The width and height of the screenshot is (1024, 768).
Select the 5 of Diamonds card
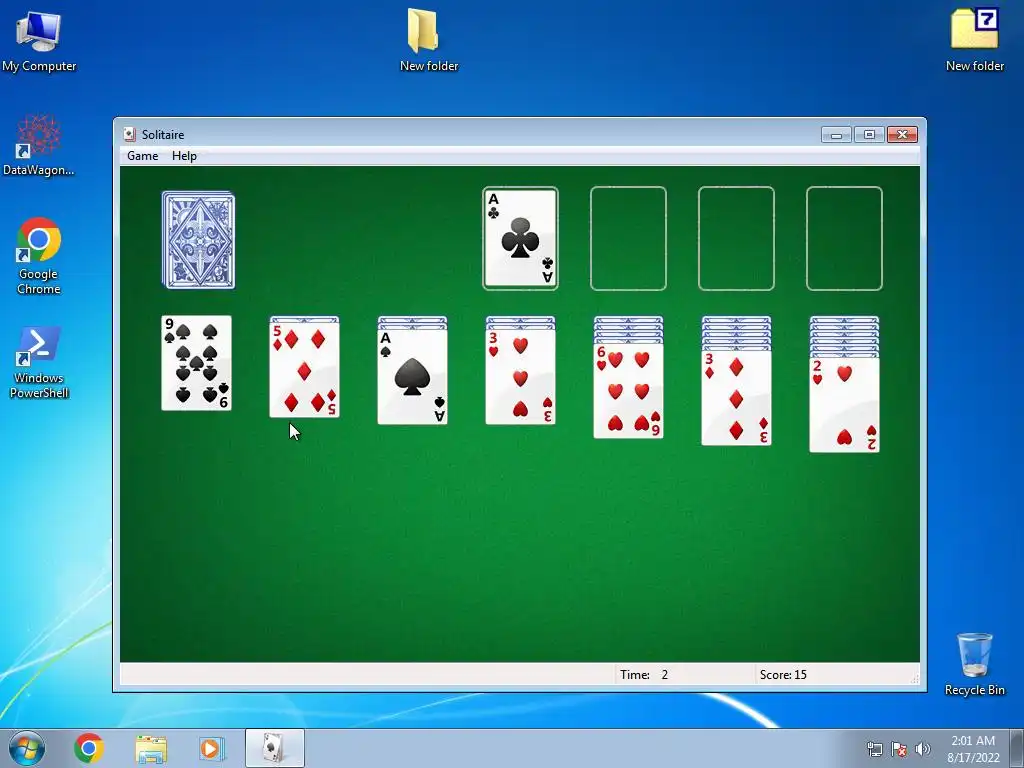coord(304,370)
